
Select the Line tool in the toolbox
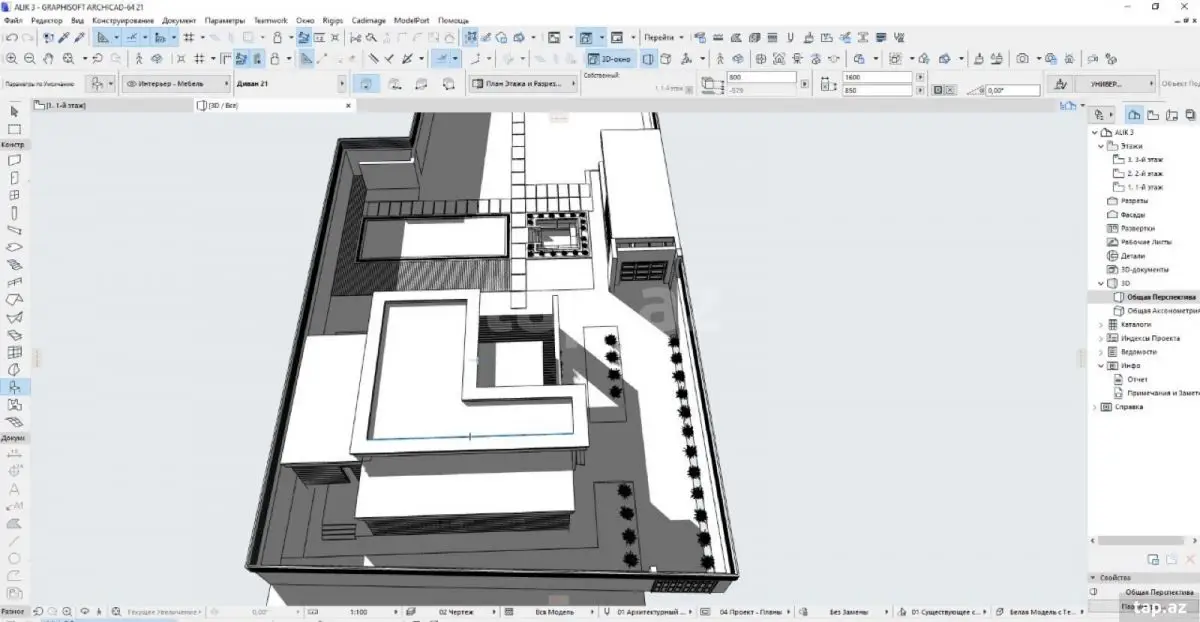click(14, 540)
